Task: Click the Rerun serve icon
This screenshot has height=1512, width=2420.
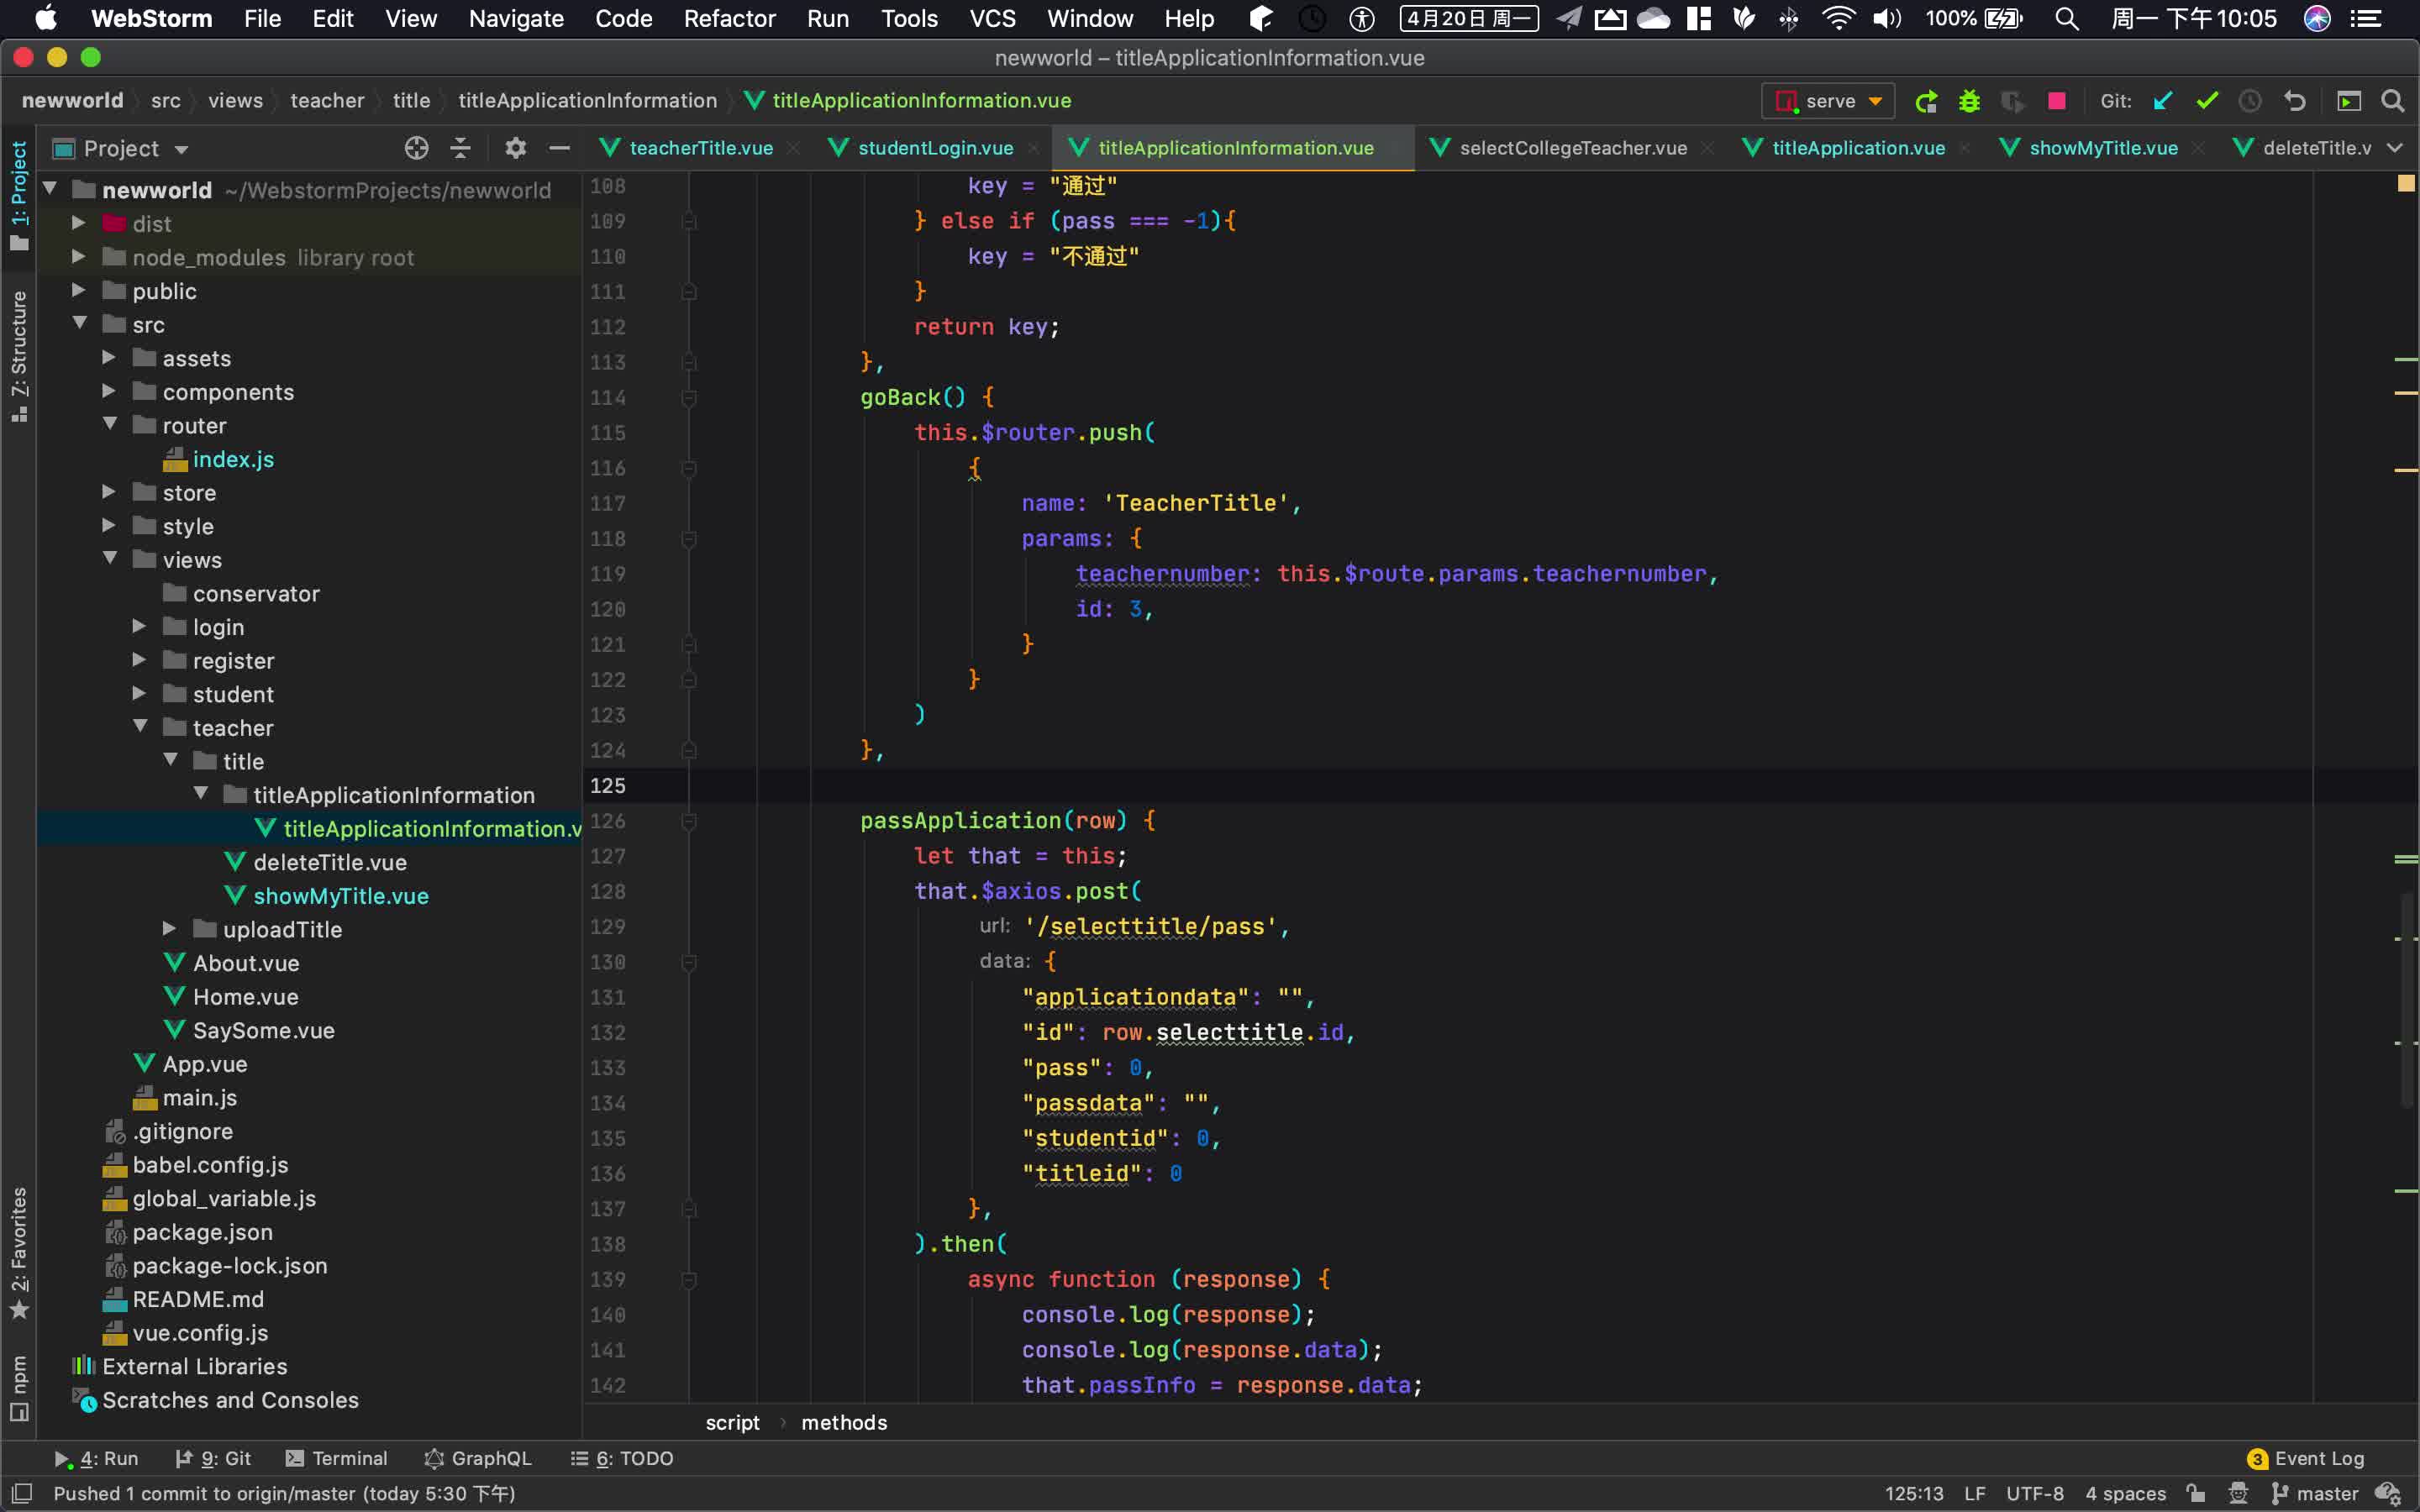Action: click(x=1926, y=101)
